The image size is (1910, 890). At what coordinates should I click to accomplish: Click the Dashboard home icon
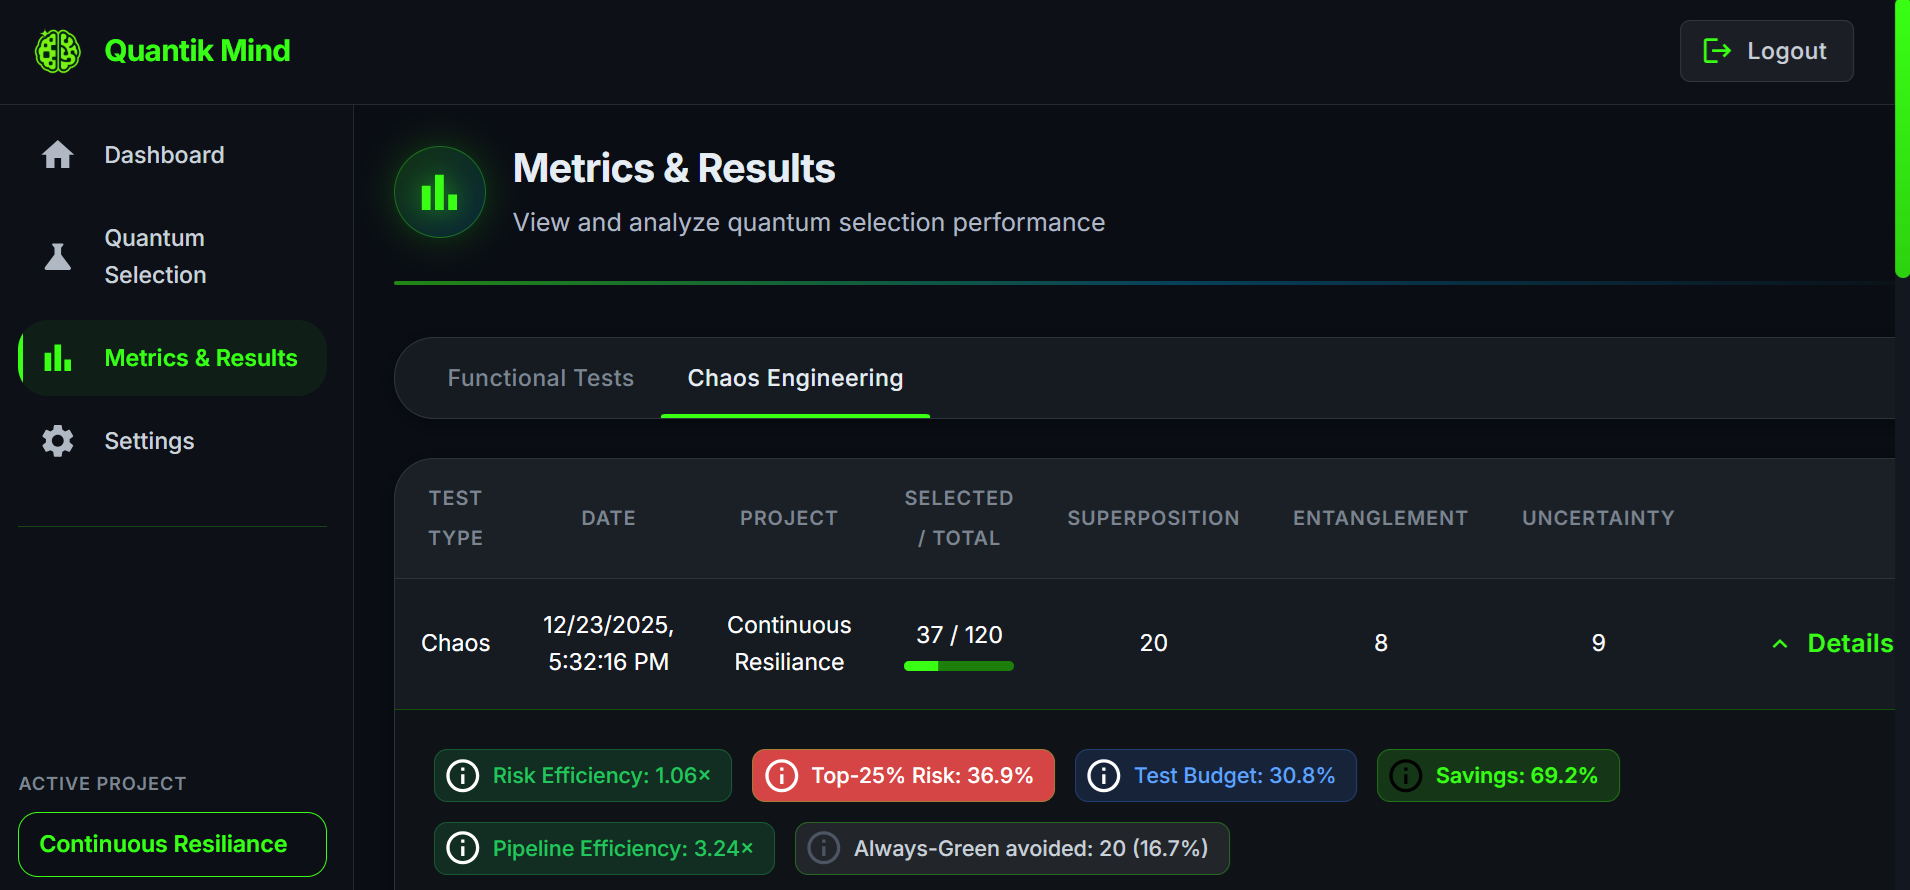pyautogui.click(x=58, y=155)
